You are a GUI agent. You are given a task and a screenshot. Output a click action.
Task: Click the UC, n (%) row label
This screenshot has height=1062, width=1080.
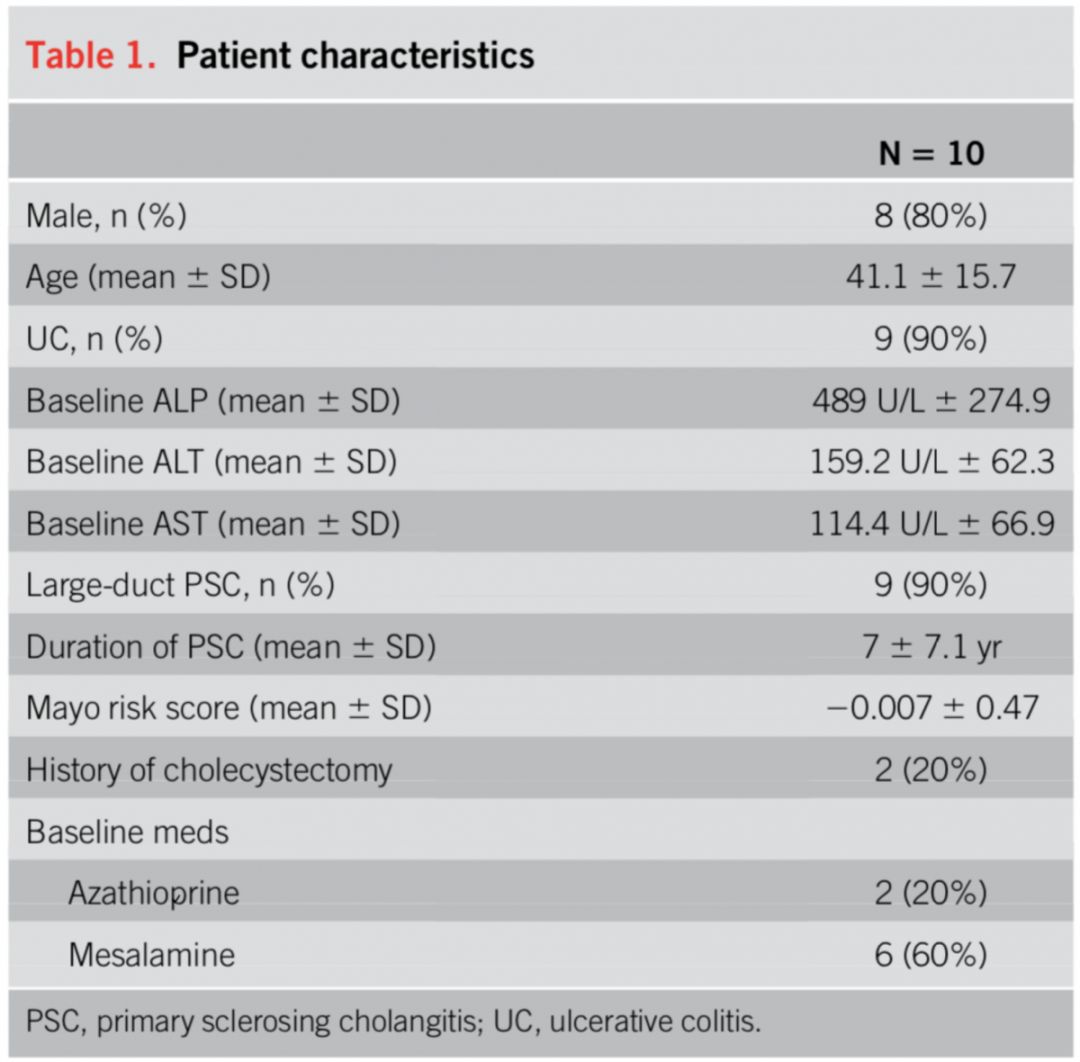tap(94, 339)
